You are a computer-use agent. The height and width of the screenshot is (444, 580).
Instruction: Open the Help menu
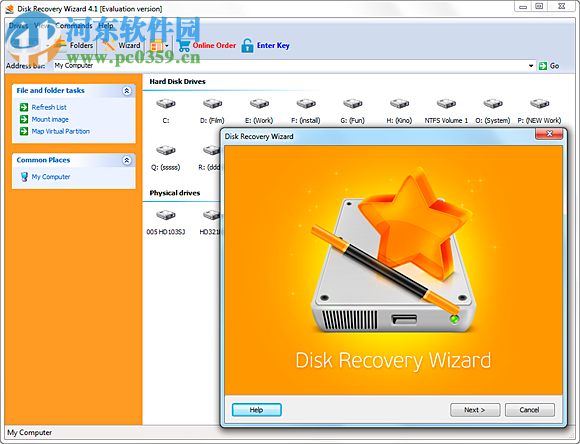pos(106,26)
